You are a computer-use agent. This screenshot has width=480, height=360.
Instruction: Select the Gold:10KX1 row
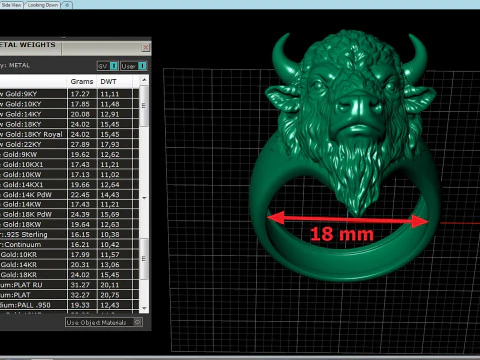coord(69,164)
